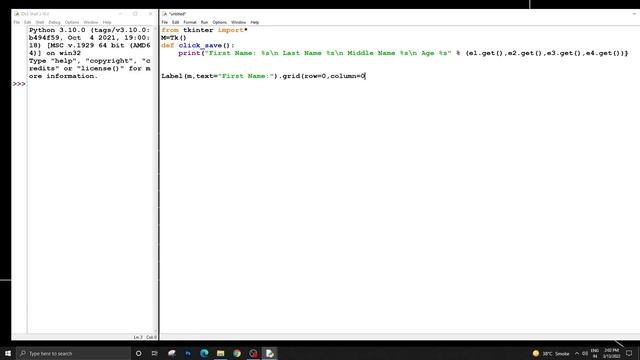Click the Label grid code line
The image size is (640, 360).
tap(263, 76)
